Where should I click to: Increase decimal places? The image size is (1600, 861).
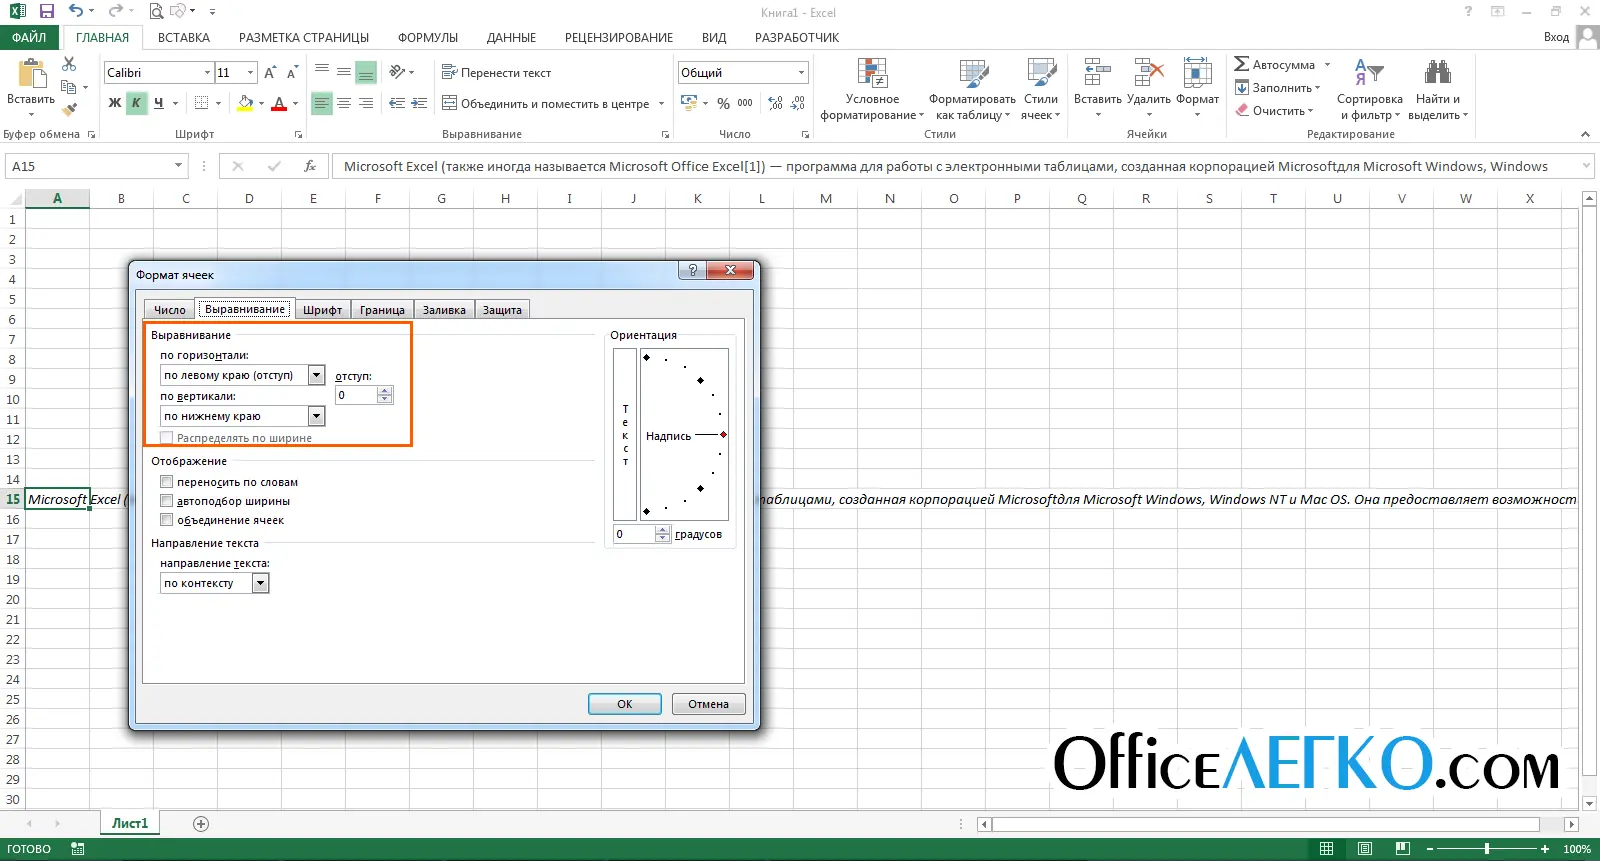[776, 103]
